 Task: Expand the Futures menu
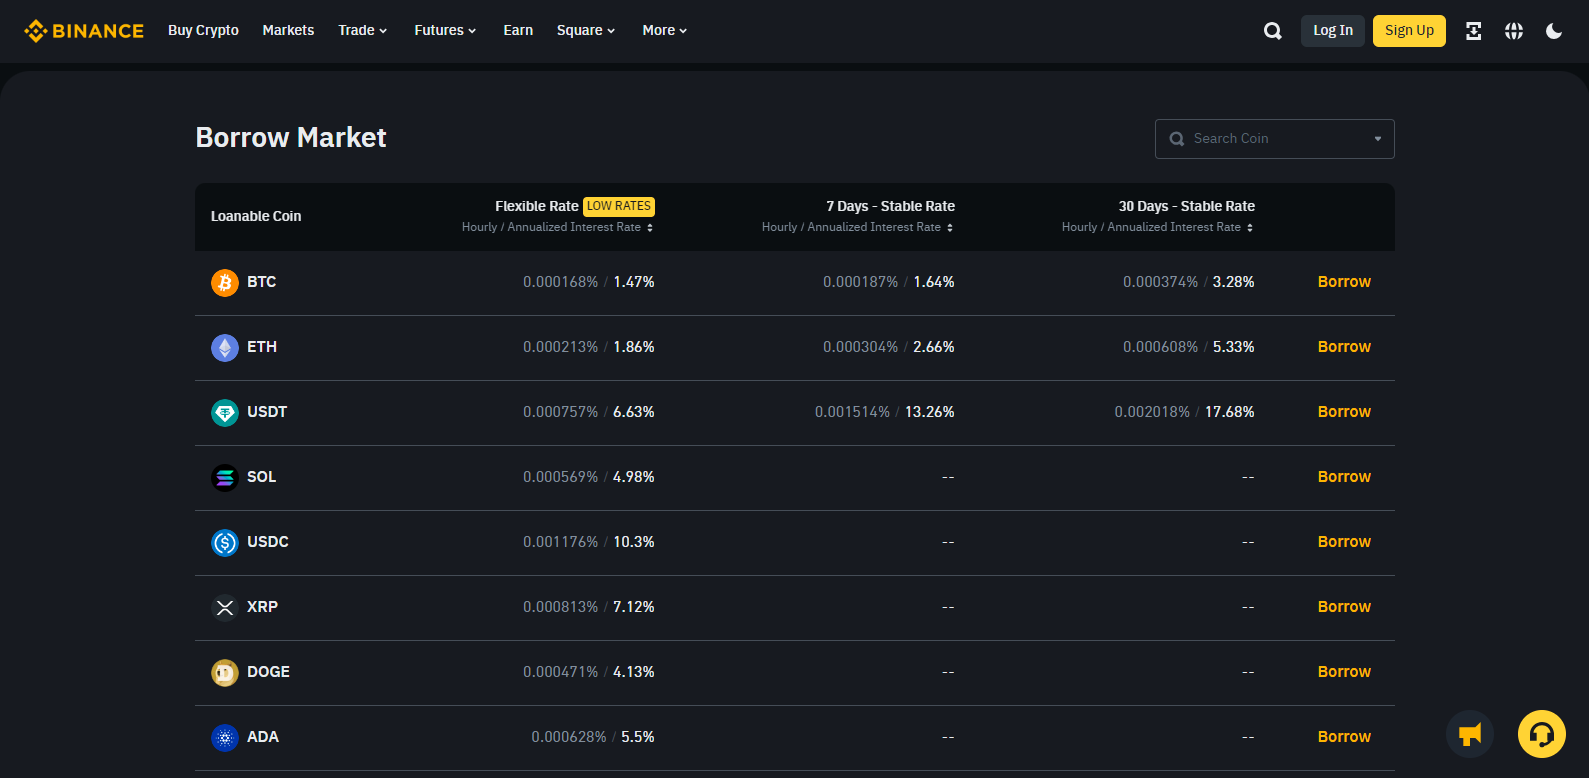[445, 31]
